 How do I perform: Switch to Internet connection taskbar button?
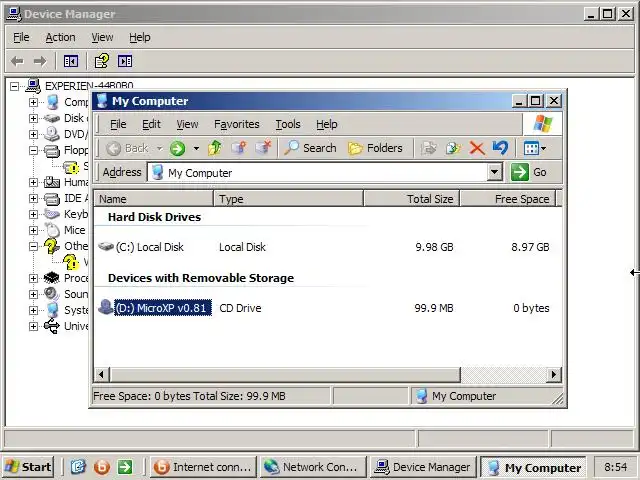click(x=202, y=467)
